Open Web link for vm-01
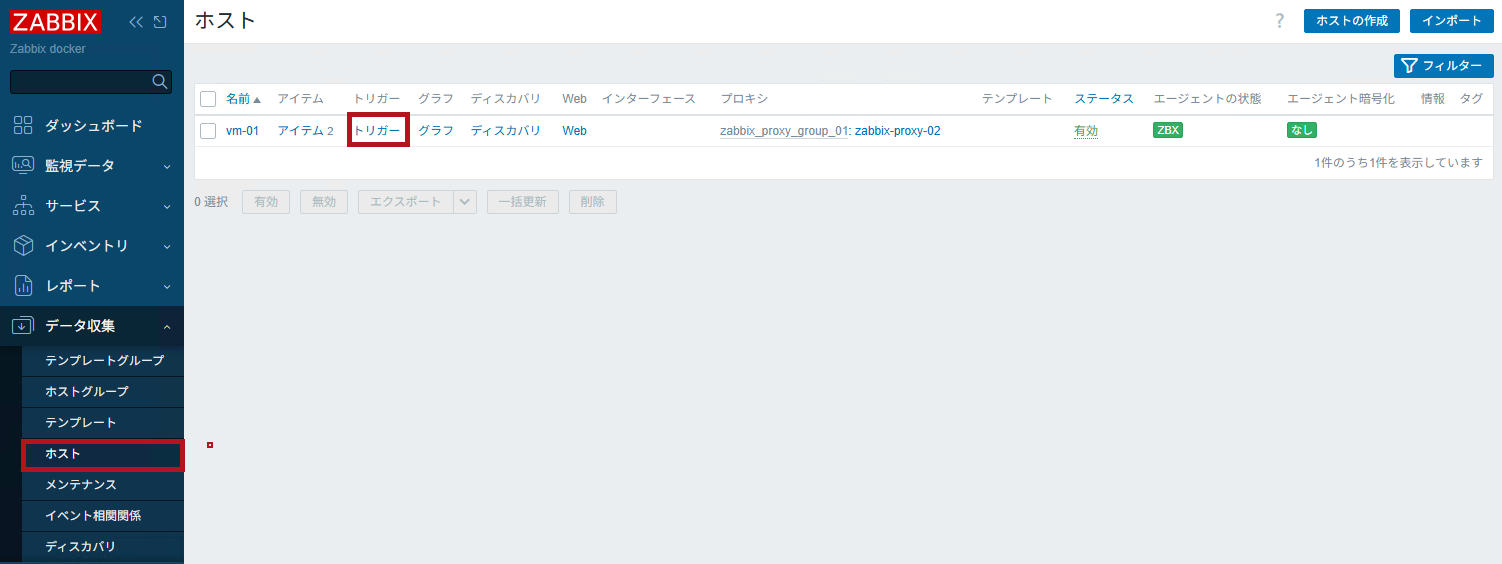The height and width of the screenshot is (564, 1502). [574, 131]
